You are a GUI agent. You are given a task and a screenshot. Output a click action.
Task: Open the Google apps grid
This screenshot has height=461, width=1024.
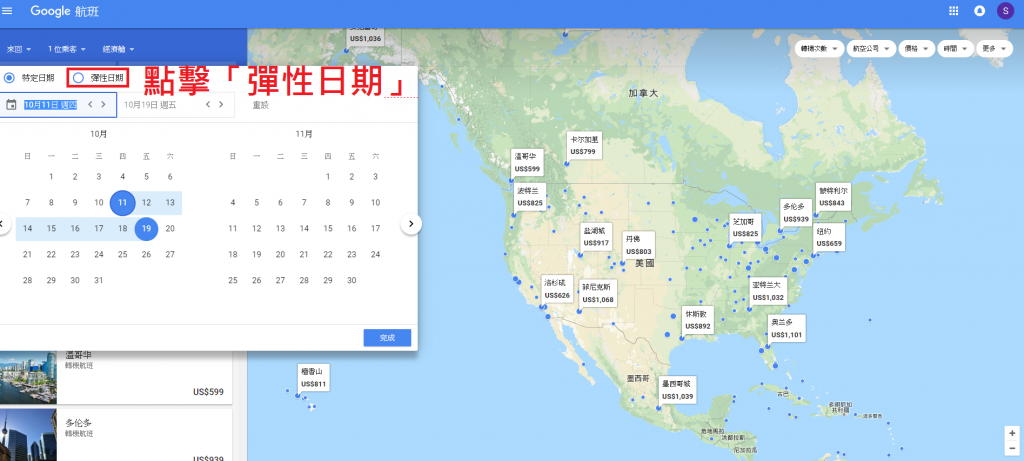[953, 10]
